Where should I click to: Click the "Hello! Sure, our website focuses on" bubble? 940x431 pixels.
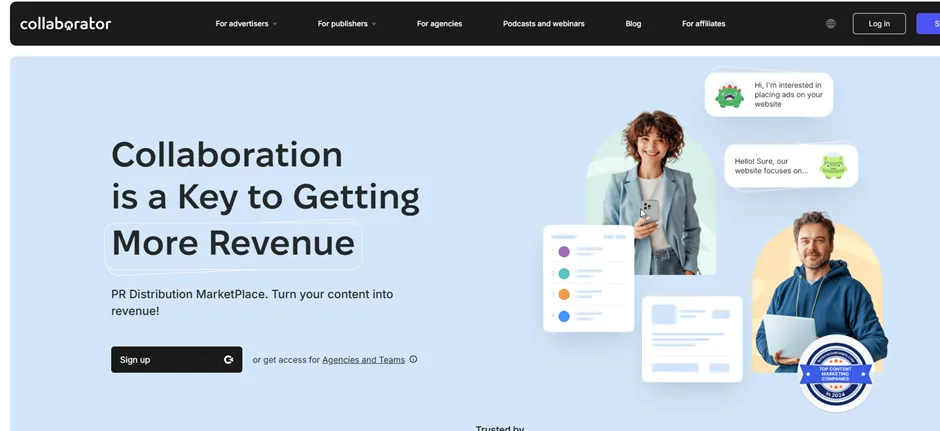coord(791,166)
